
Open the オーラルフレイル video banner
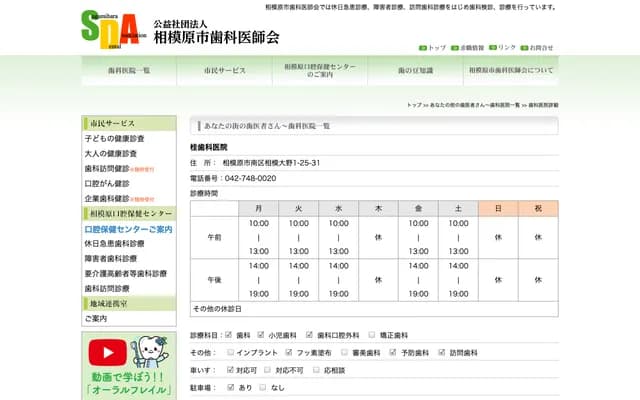pos(129,366)
